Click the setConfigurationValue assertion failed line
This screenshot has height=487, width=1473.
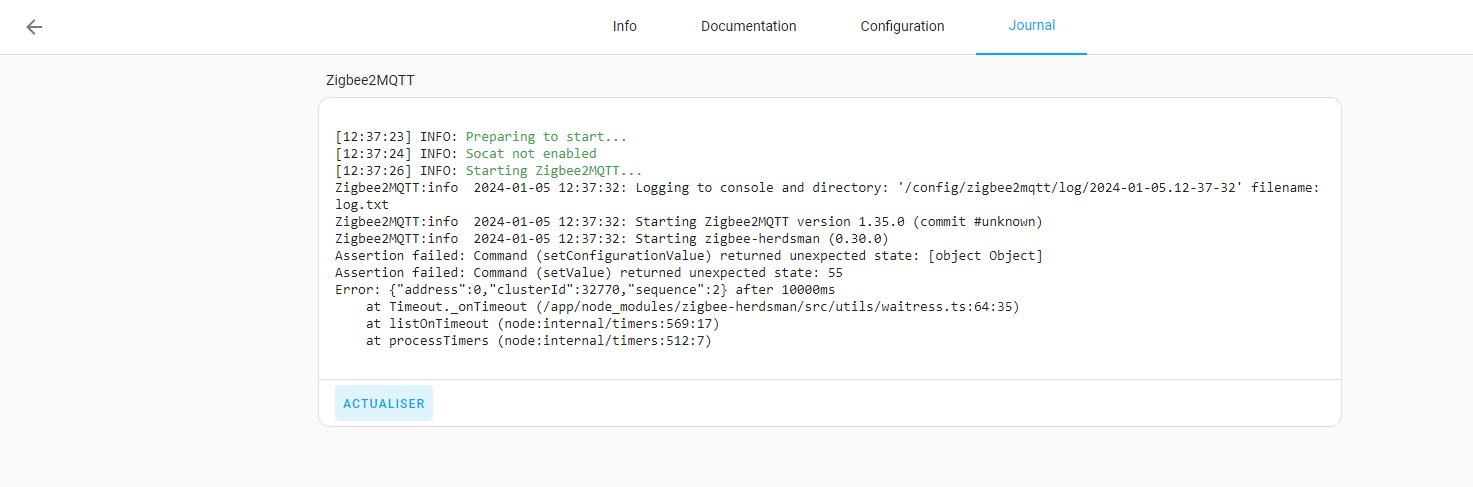pyautogui.click(x=688, y=256)
